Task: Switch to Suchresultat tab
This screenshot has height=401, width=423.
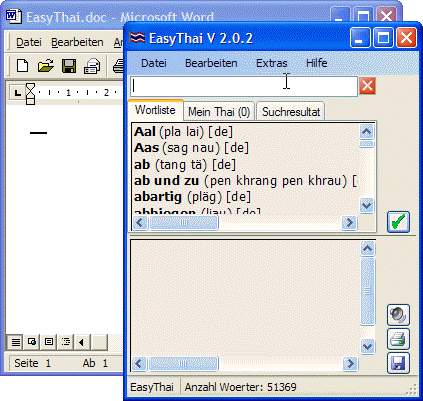Action: pyautogui.click(x=291, y=112)
